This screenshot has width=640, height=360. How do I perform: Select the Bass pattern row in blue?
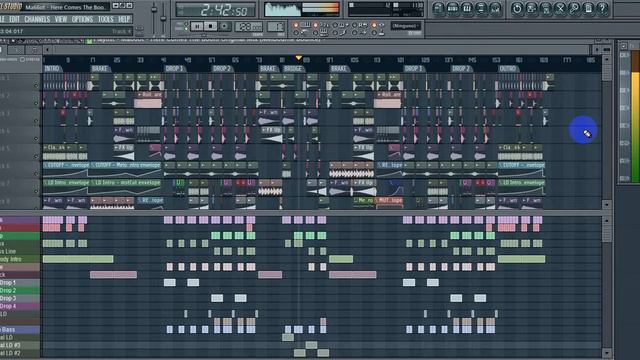tap(20, 329)
